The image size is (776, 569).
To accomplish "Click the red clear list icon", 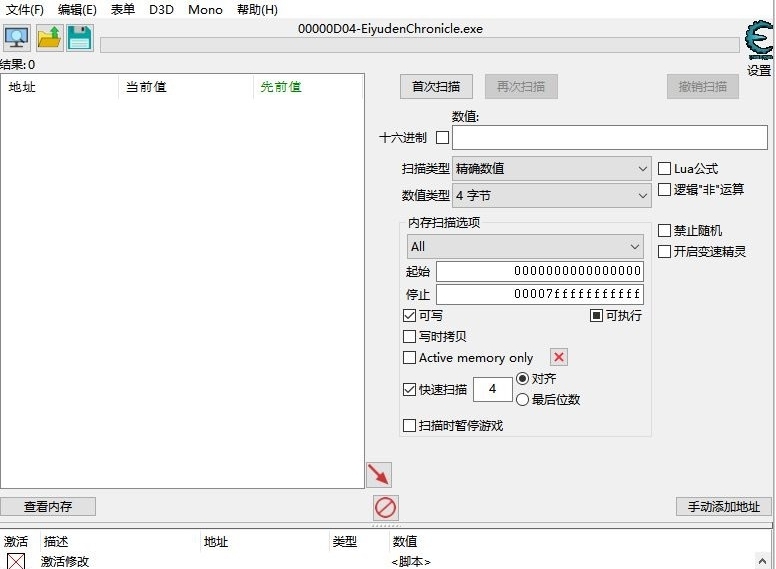I will (x=385, y=507).
